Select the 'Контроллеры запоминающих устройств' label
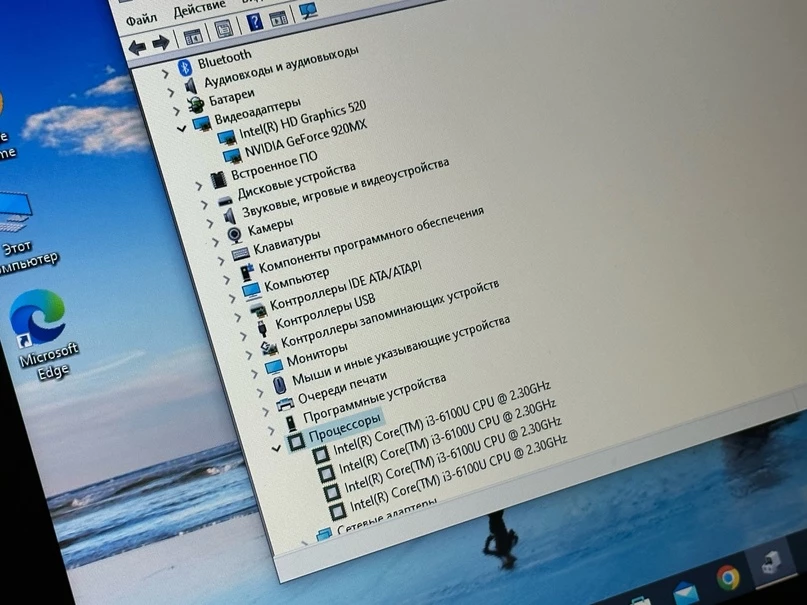The image size is (807, 605). point(390,314)
